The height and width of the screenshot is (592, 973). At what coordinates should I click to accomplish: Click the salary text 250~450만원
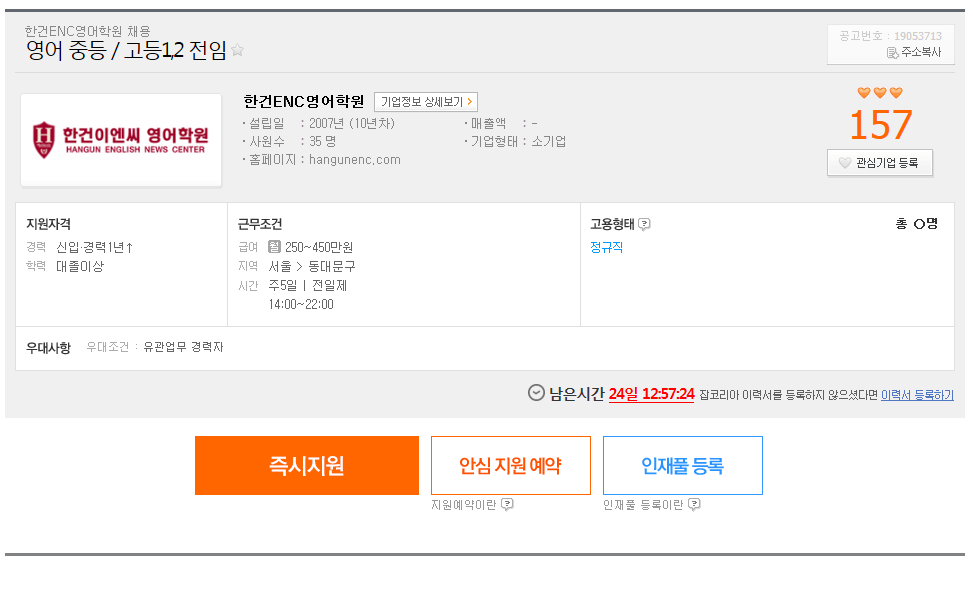click(319, 248)
